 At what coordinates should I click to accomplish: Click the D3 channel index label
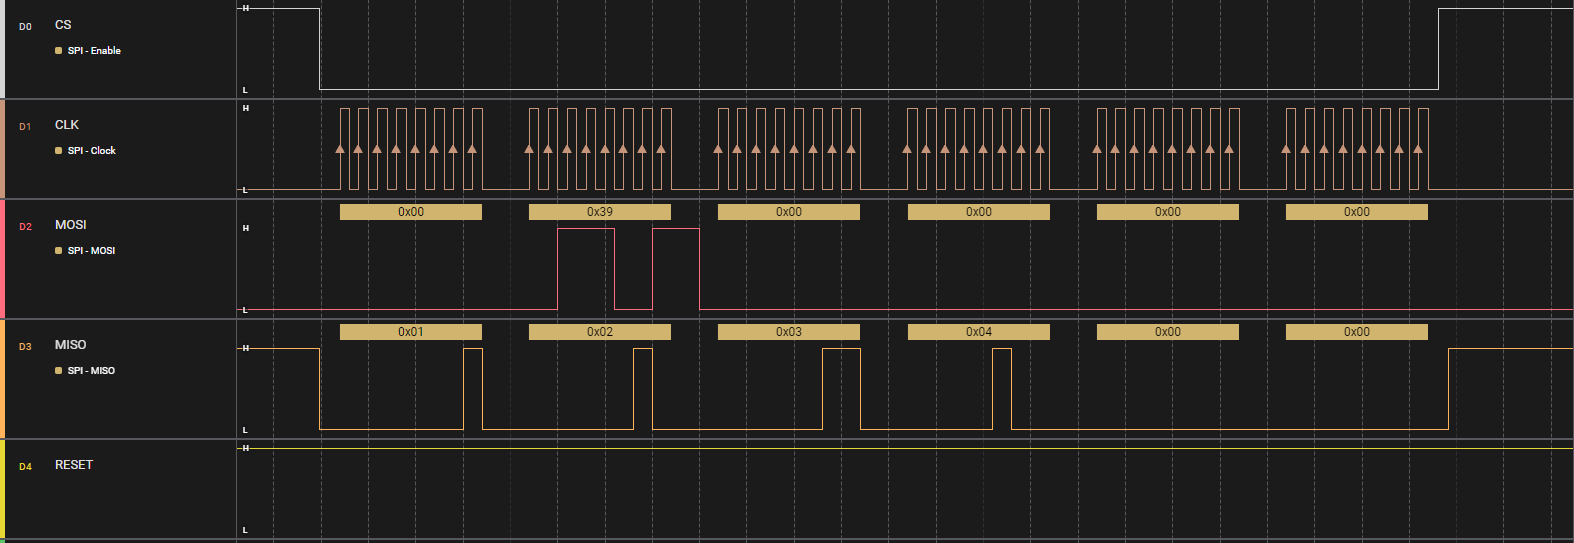click(25, 347)
